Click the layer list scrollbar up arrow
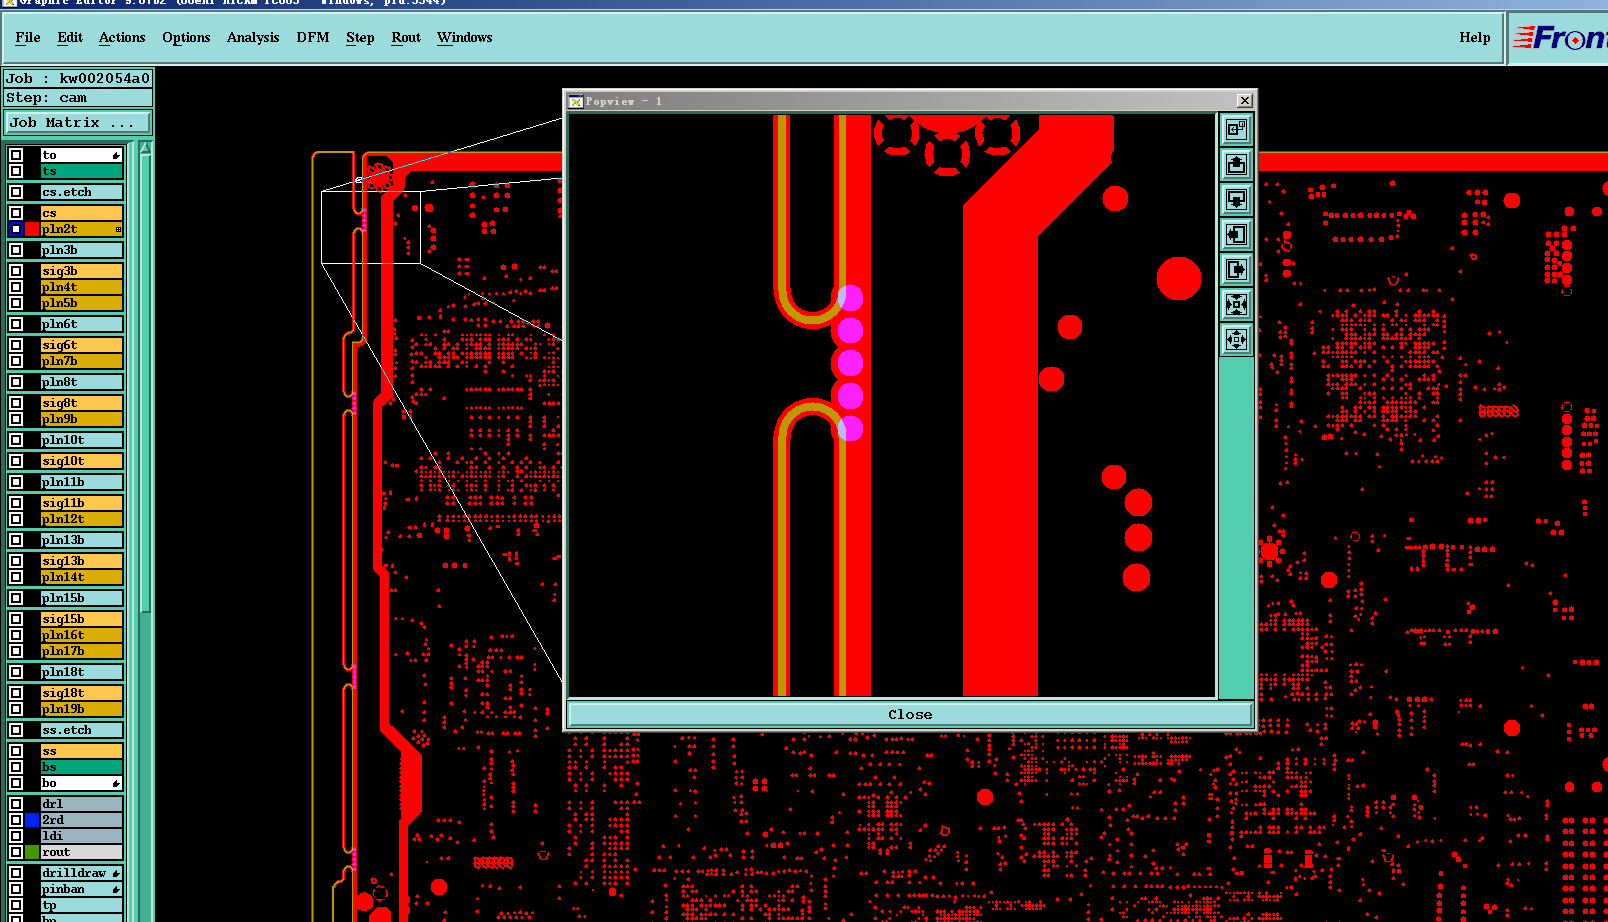This screenshot has height=922, width=1608. point(146,148)
